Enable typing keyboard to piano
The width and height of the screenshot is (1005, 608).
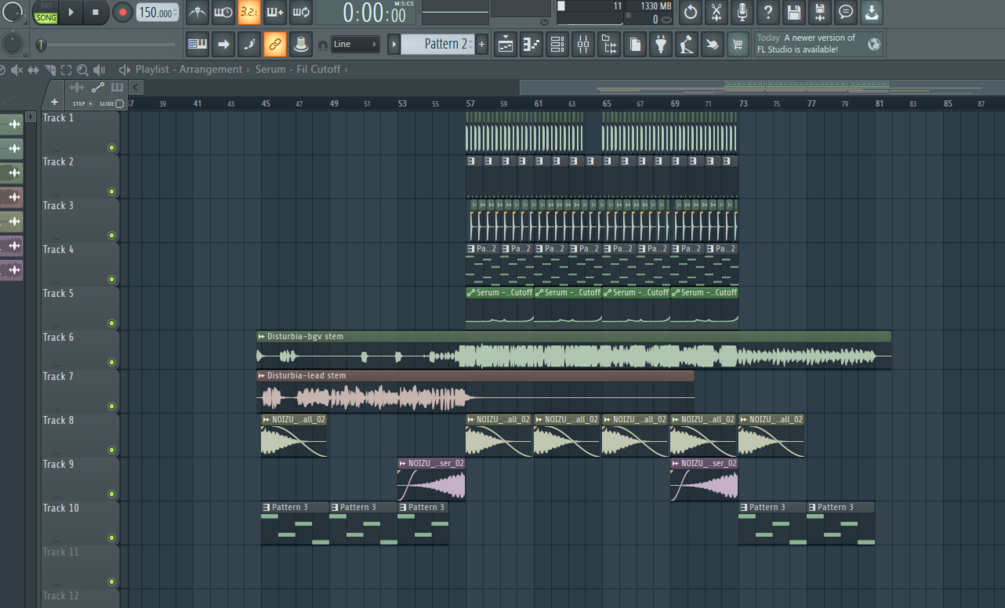point(197,44)
